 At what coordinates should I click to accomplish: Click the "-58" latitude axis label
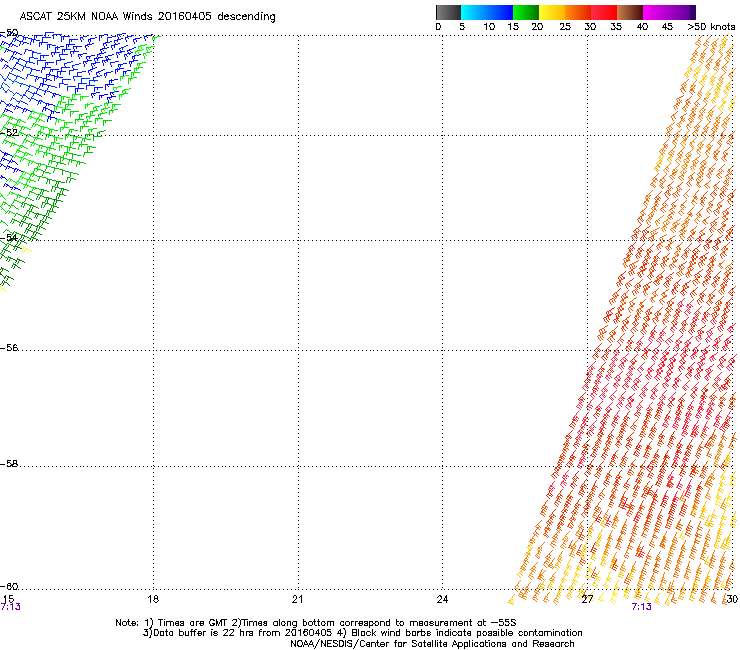(x=9, y=464)
